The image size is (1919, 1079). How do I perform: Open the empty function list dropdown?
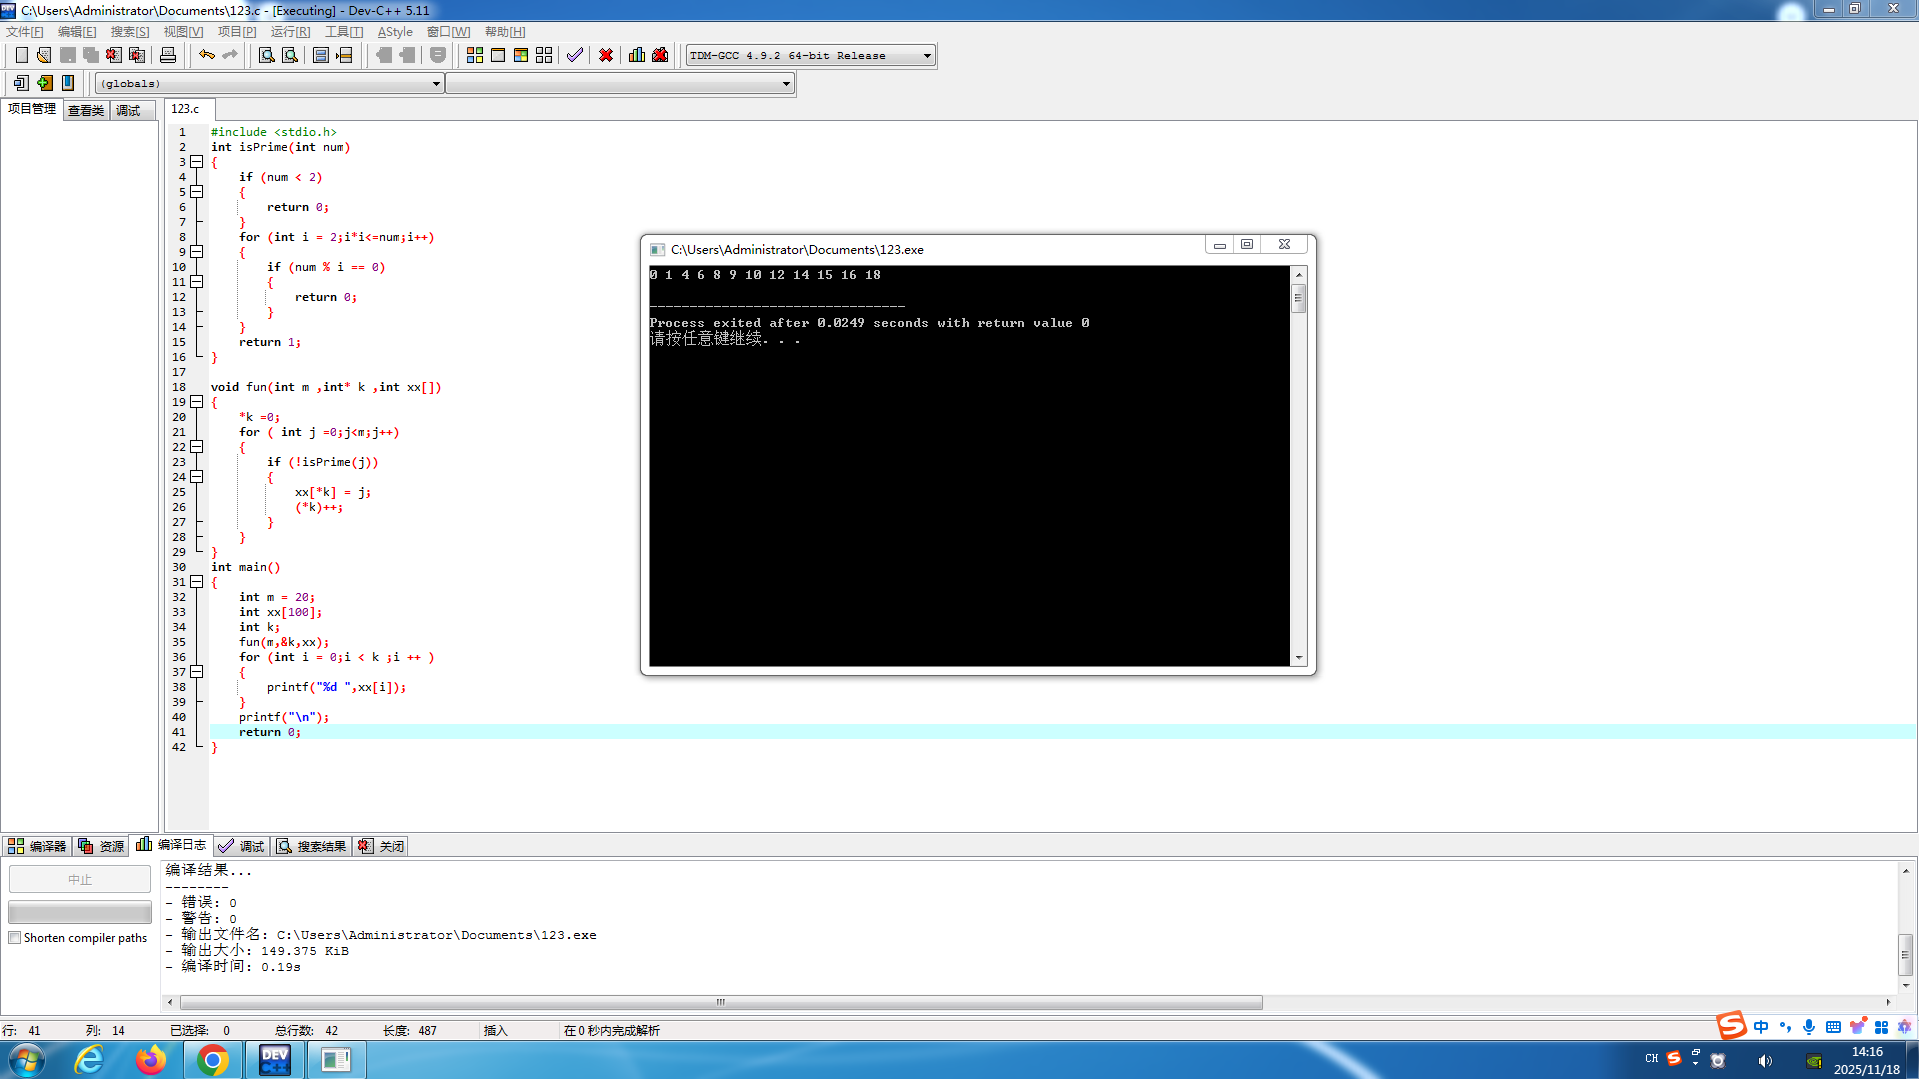tap(786, 84)
